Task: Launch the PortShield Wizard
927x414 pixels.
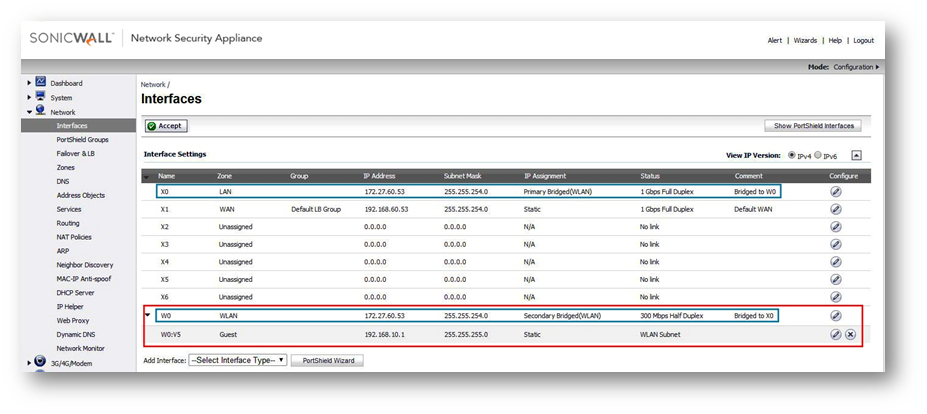Action: coord(328,360)
